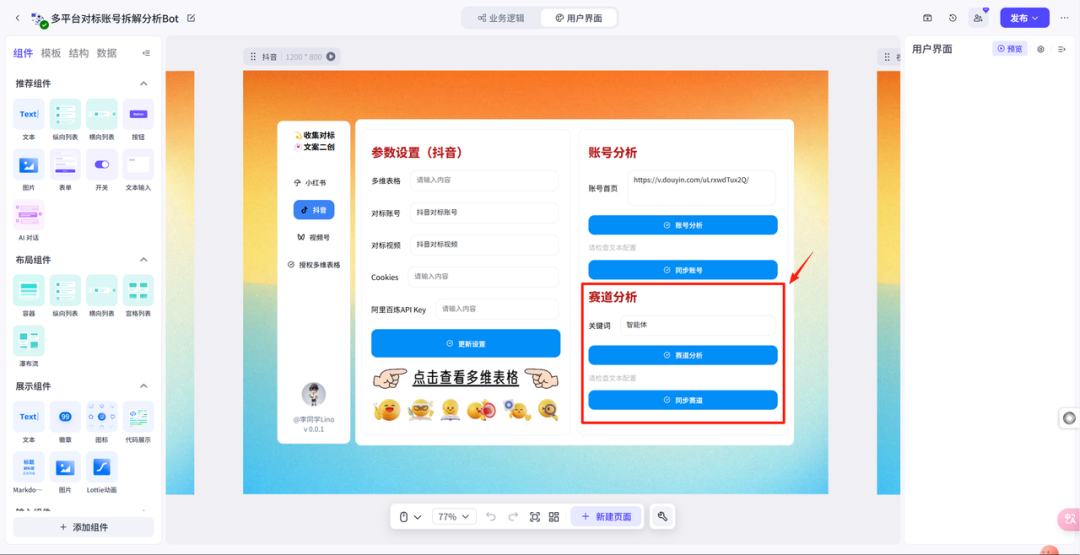
Task: Open the three-dot more menu
Action: pyautogui.click(x=1065, y=18)
